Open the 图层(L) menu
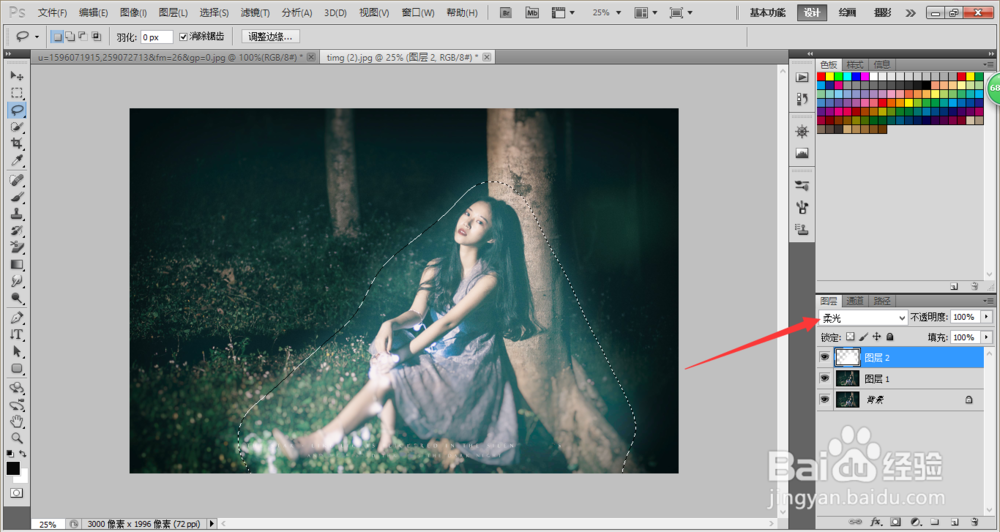This screenshot has width=1000, height=532. coord(173,13)
